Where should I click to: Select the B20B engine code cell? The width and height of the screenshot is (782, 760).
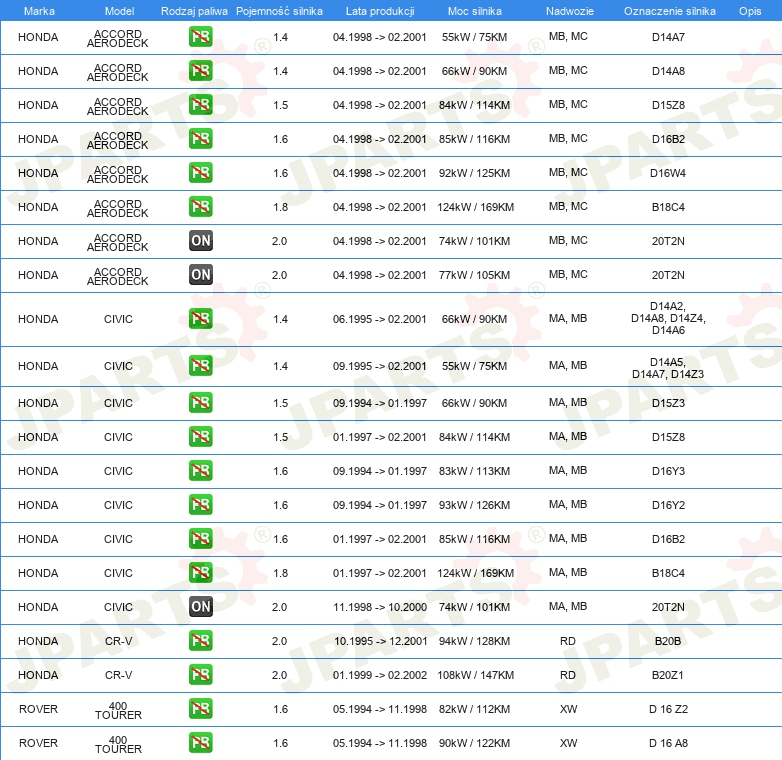(668, 641)
